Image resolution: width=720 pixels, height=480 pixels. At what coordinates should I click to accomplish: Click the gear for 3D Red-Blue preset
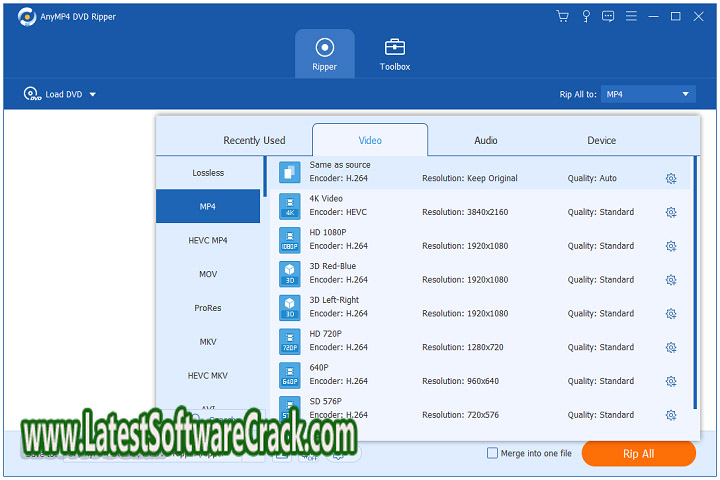point(671,280)
